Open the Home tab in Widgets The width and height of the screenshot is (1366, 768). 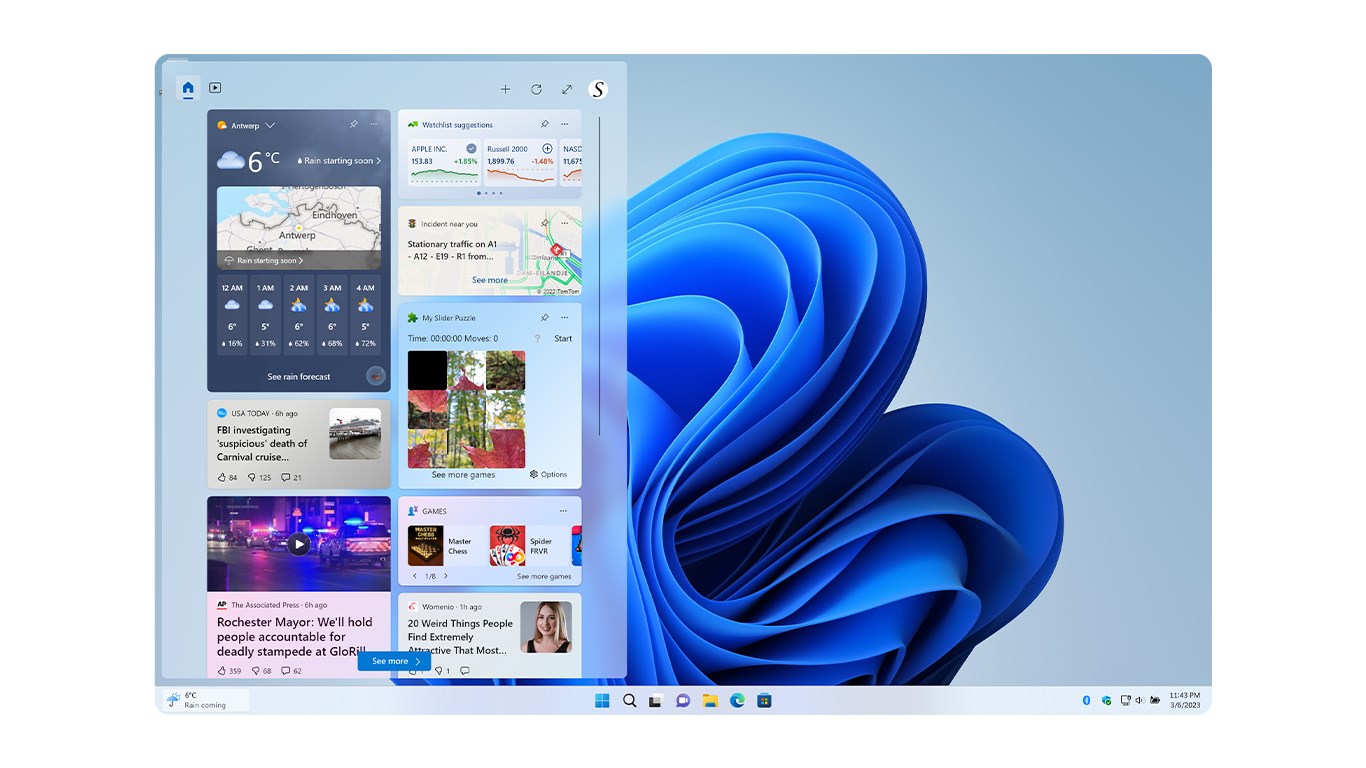pos(188,88)
